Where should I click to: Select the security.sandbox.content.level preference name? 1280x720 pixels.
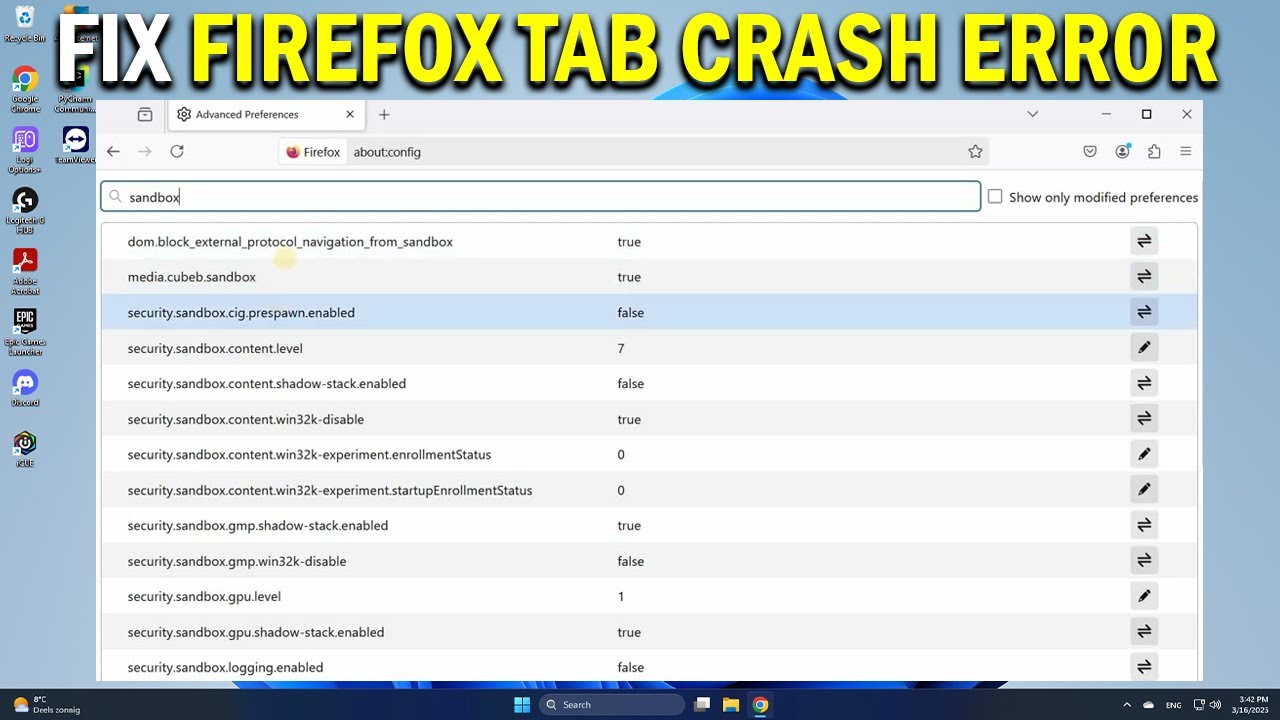point(215,348)
